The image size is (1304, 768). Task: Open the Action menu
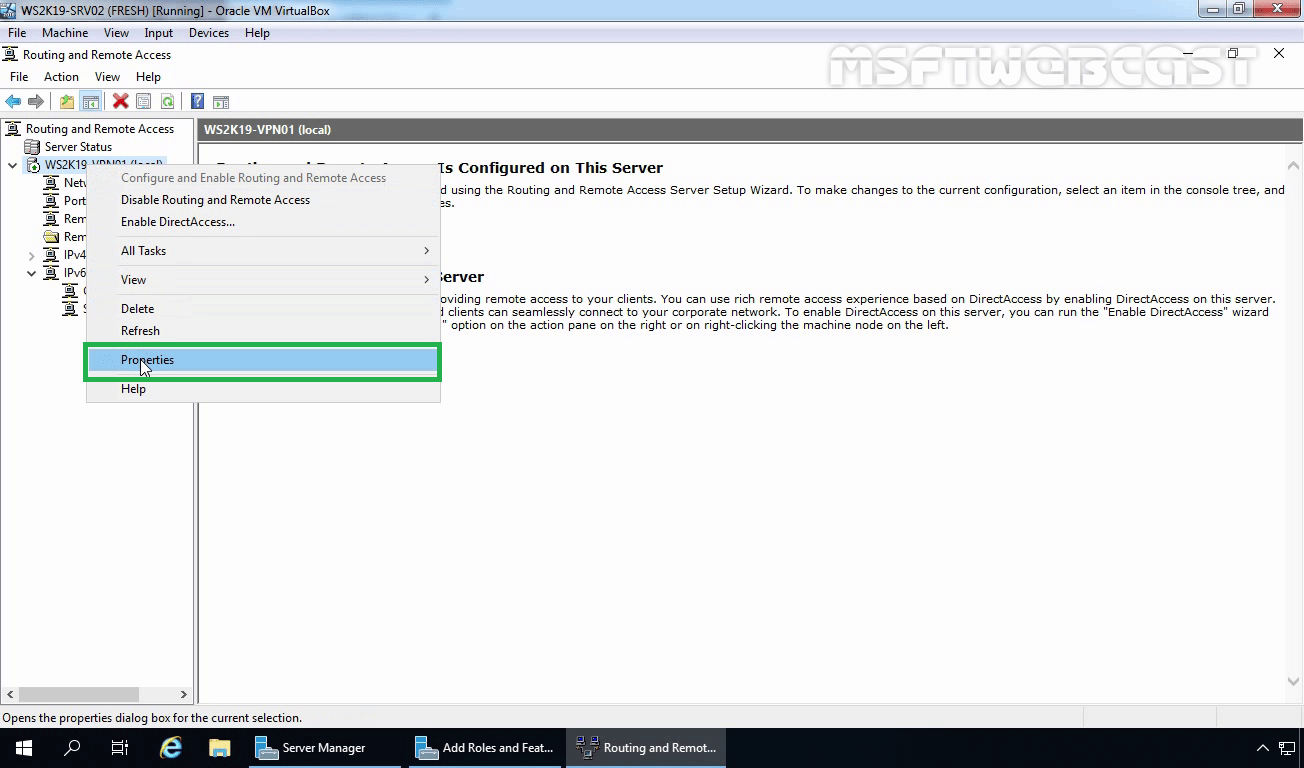pos(61,77)
